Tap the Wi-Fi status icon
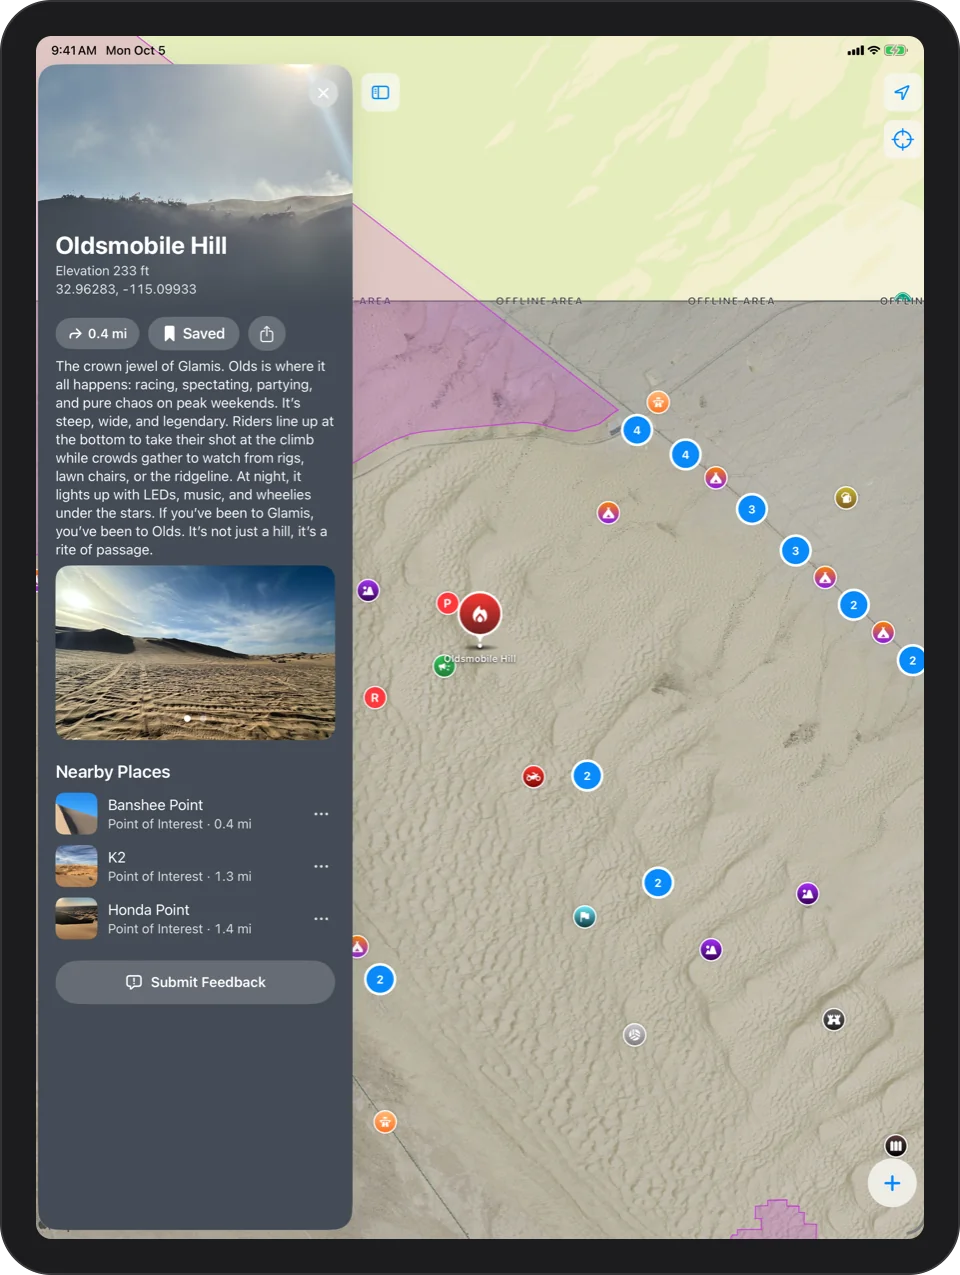This screenshot has height=1275, width=960. (874, 50)
